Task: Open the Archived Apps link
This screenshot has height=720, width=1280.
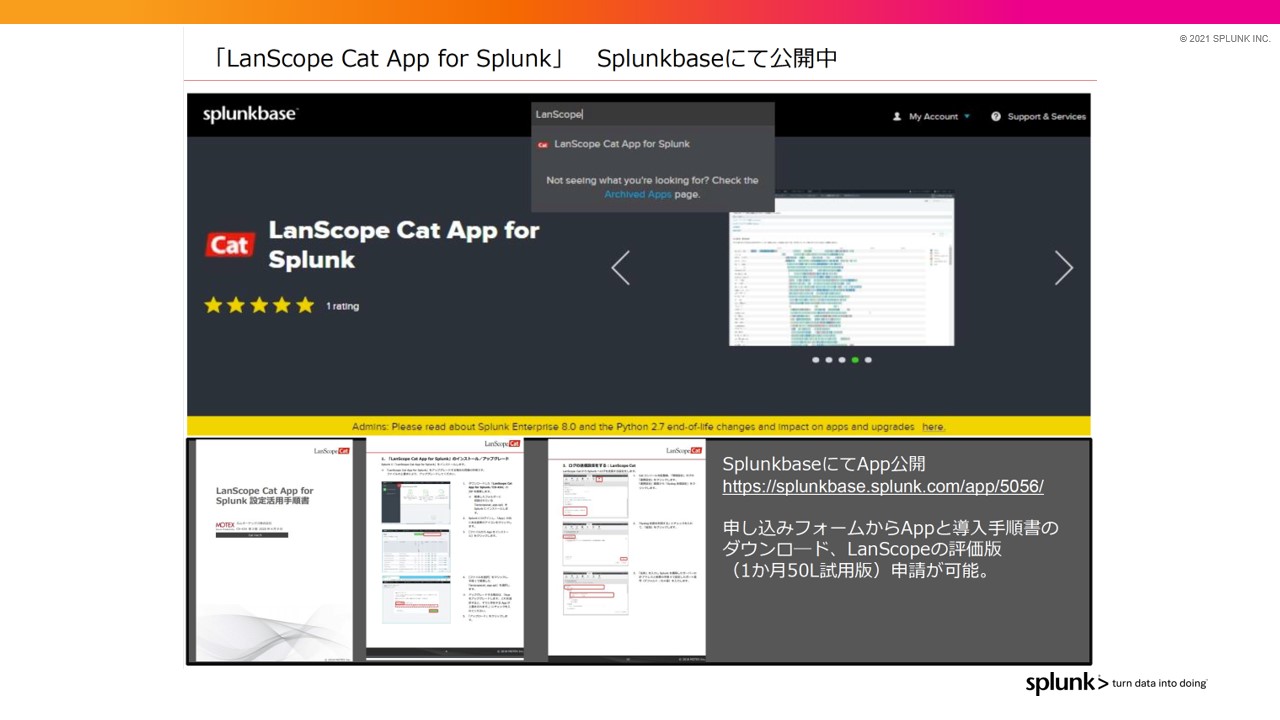Action: click(638, 194)
